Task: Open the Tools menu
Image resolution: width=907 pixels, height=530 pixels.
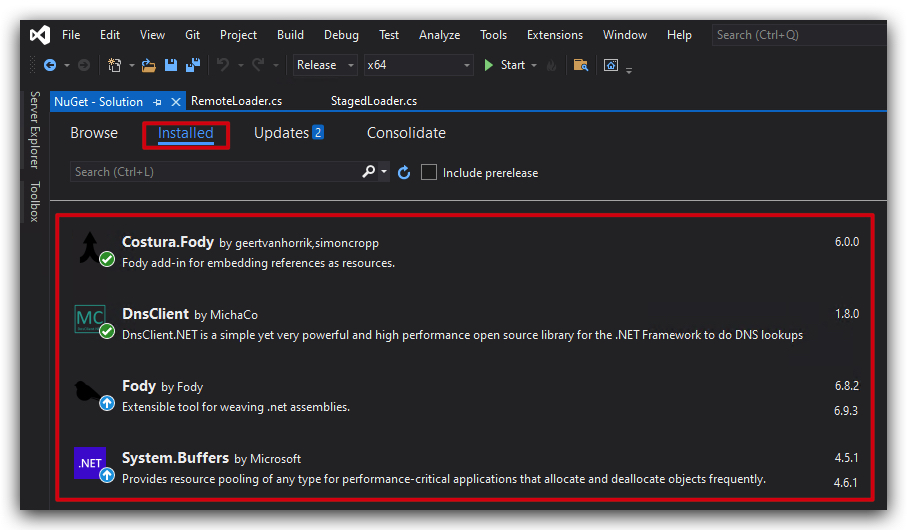Action: 493,35
